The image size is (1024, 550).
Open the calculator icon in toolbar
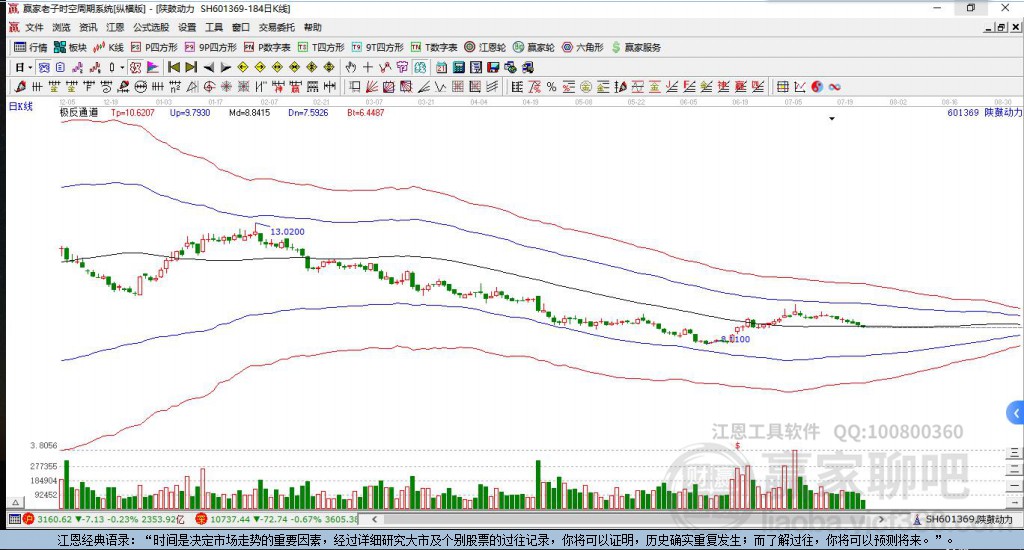click(458, 67)
